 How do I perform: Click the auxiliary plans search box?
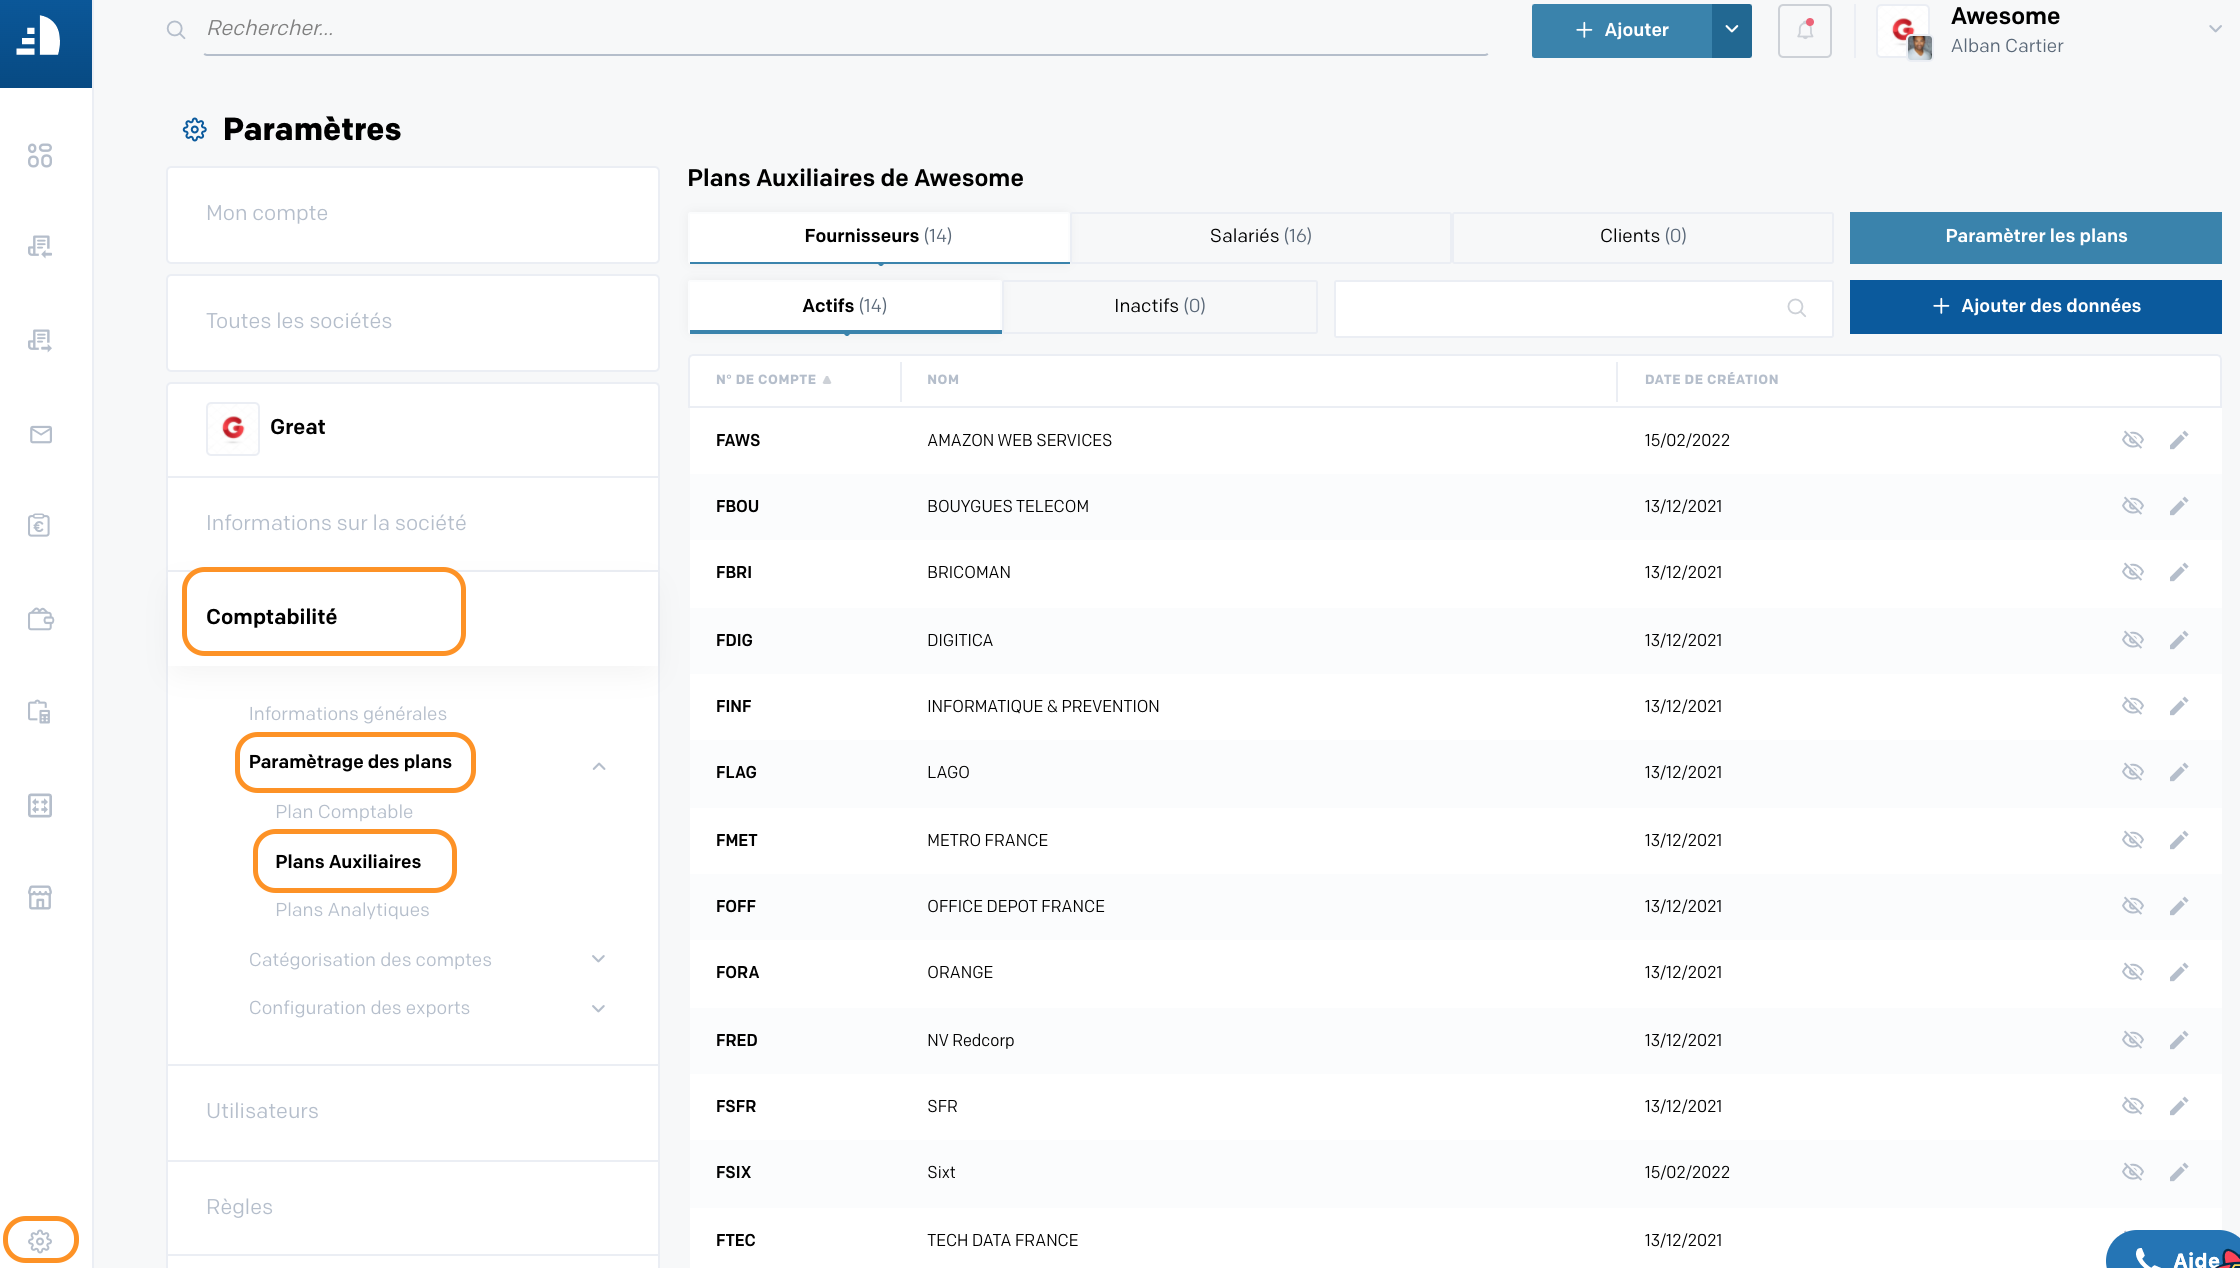coord(1583,307)
